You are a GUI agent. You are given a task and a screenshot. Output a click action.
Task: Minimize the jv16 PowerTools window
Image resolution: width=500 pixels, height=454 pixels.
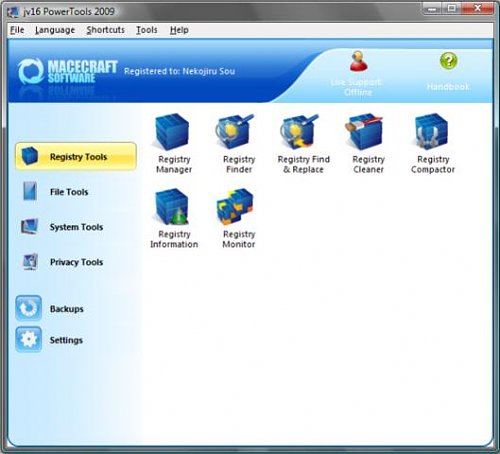432,9
